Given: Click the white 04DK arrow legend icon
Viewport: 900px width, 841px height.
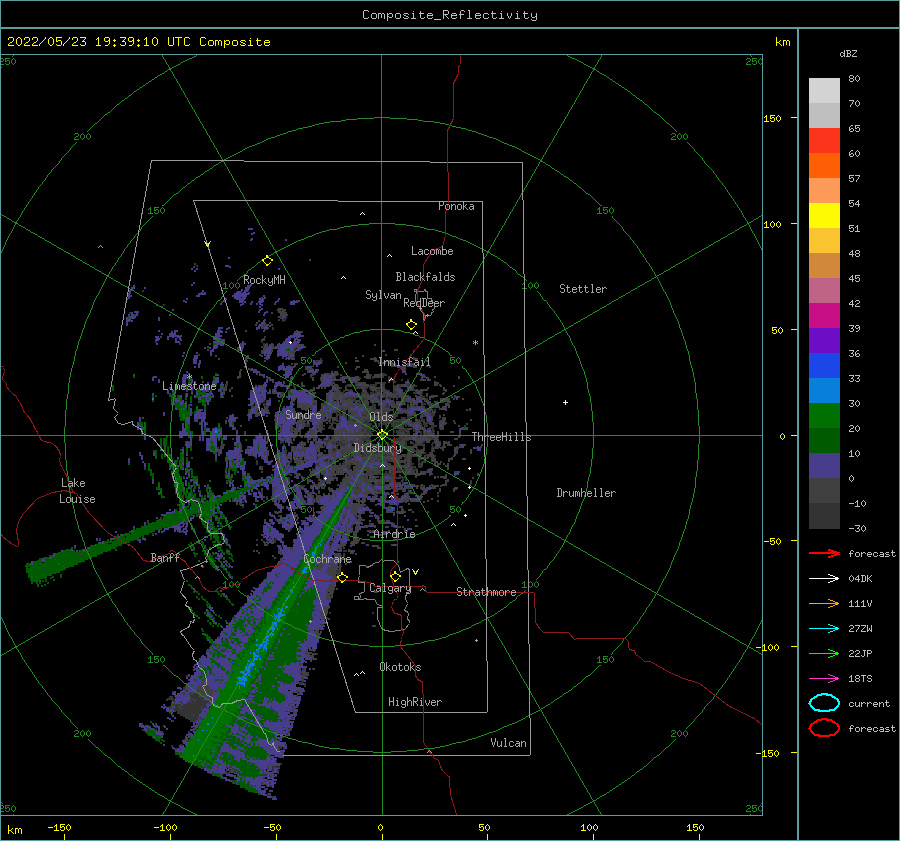Looking at the screenshot, I should [x=824, y=578].
